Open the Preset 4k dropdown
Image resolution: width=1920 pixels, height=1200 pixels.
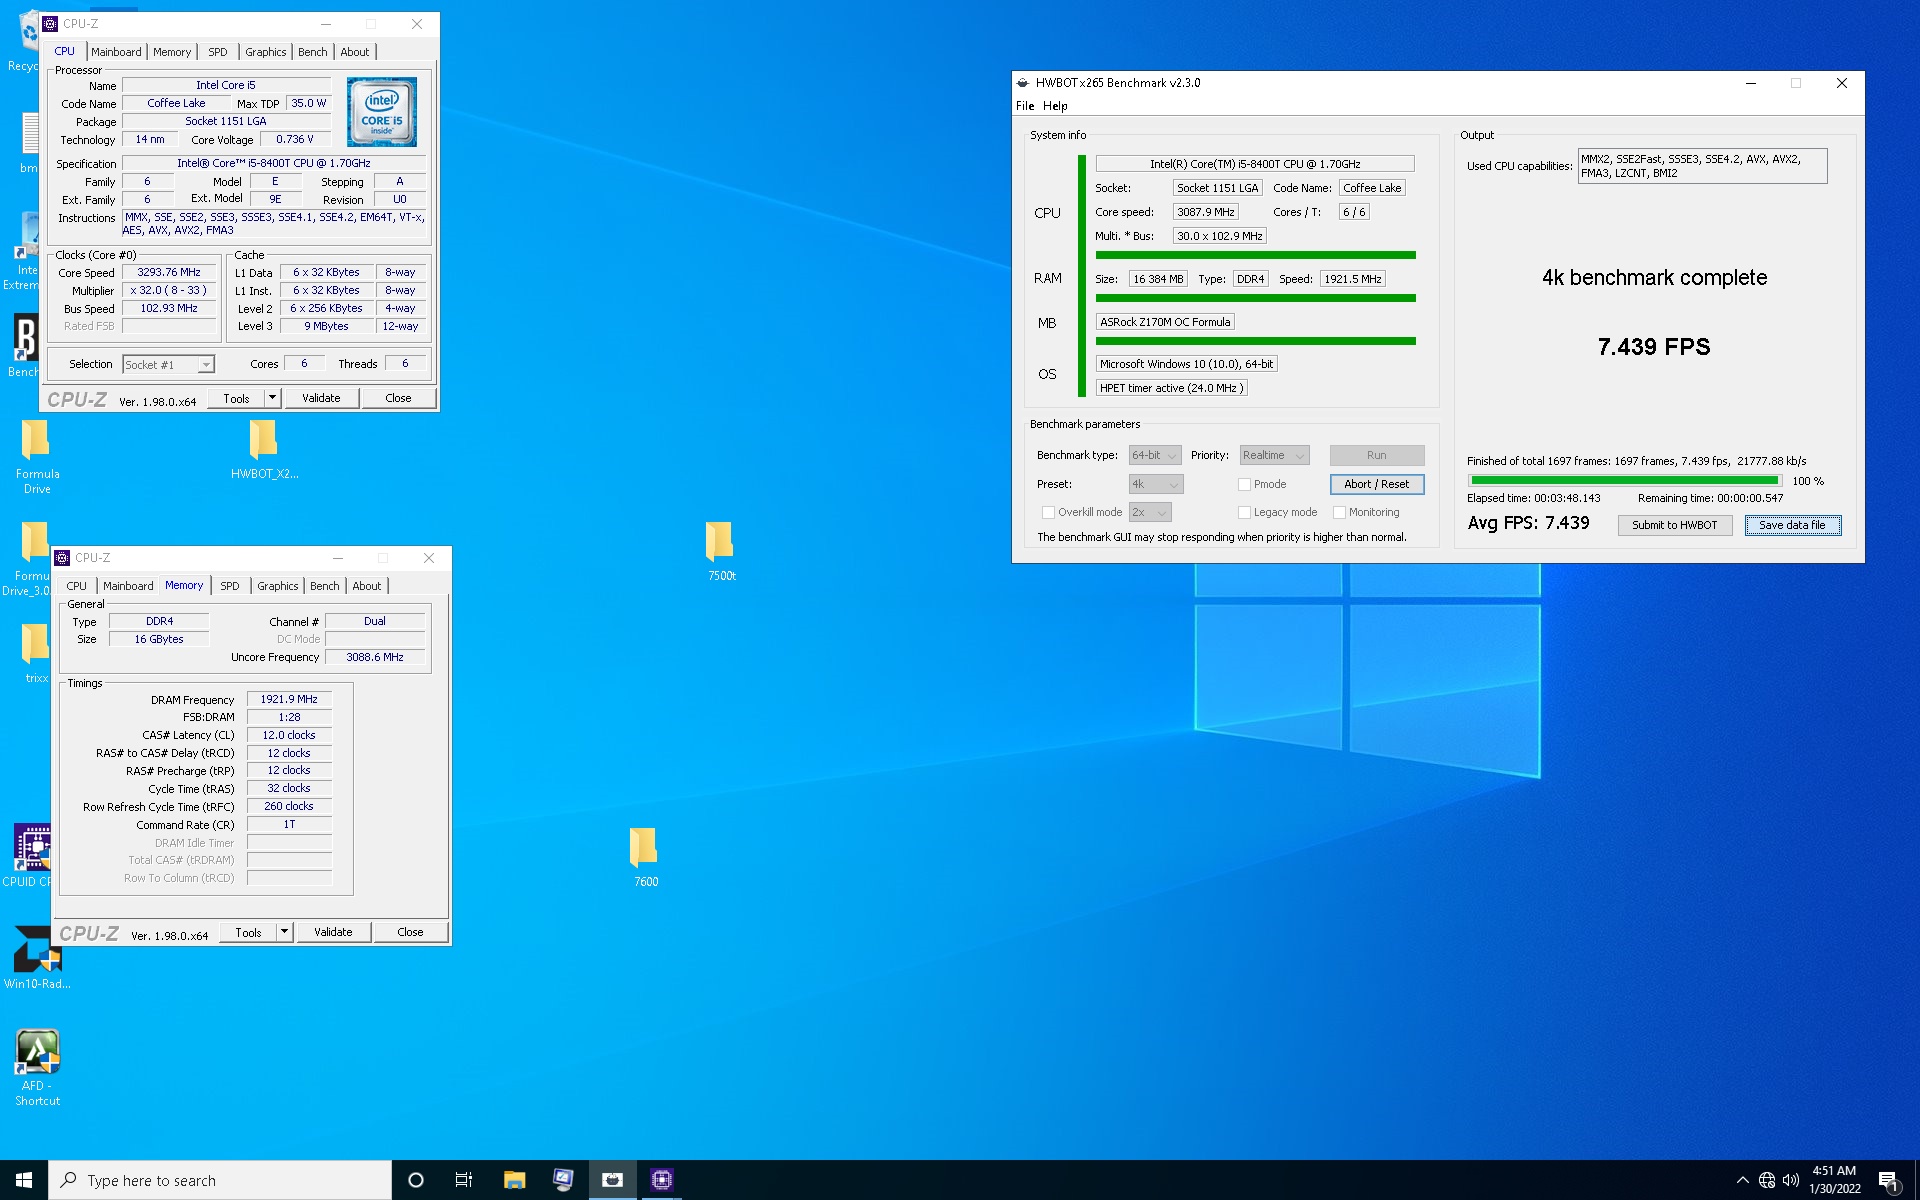[1156, 484]
